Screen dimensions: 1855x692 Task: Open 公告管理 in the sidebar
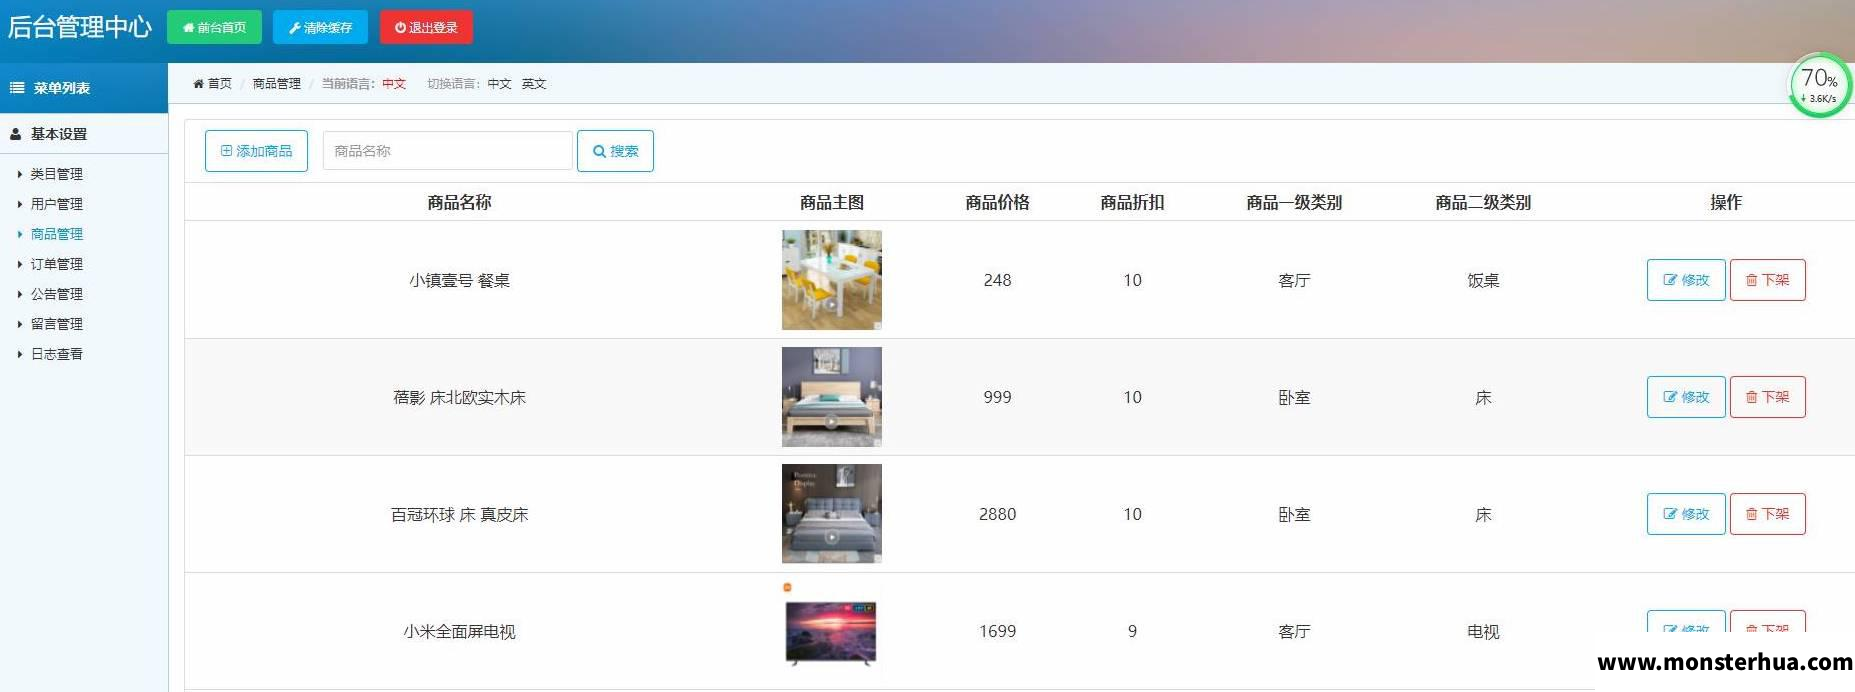[x=56, y=294]
